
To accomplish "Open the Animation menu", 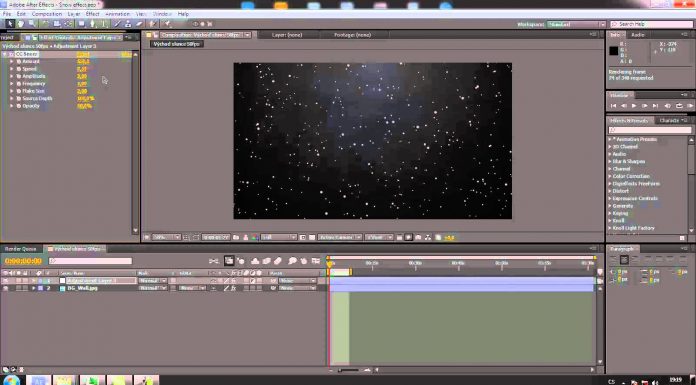I will click(118, 14).
